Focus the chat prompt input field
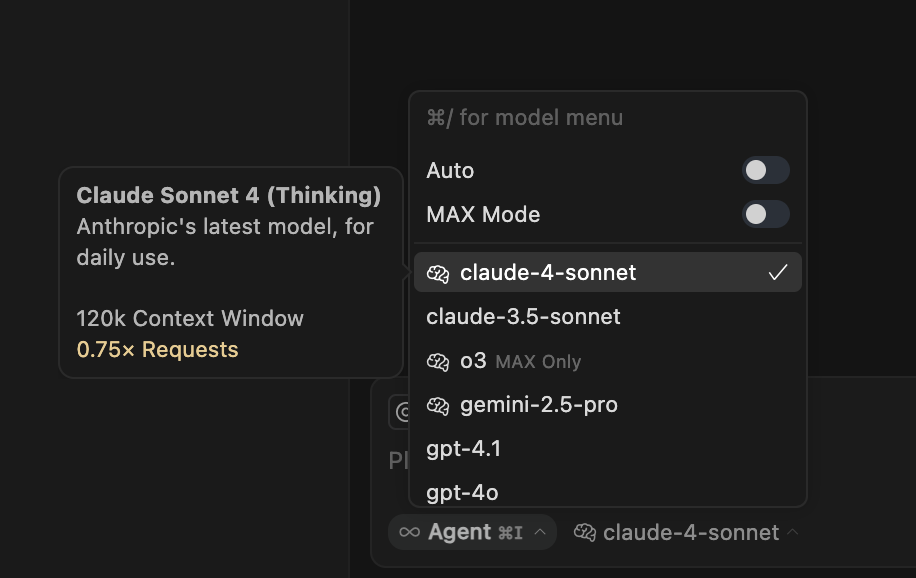 pos(400,461)
